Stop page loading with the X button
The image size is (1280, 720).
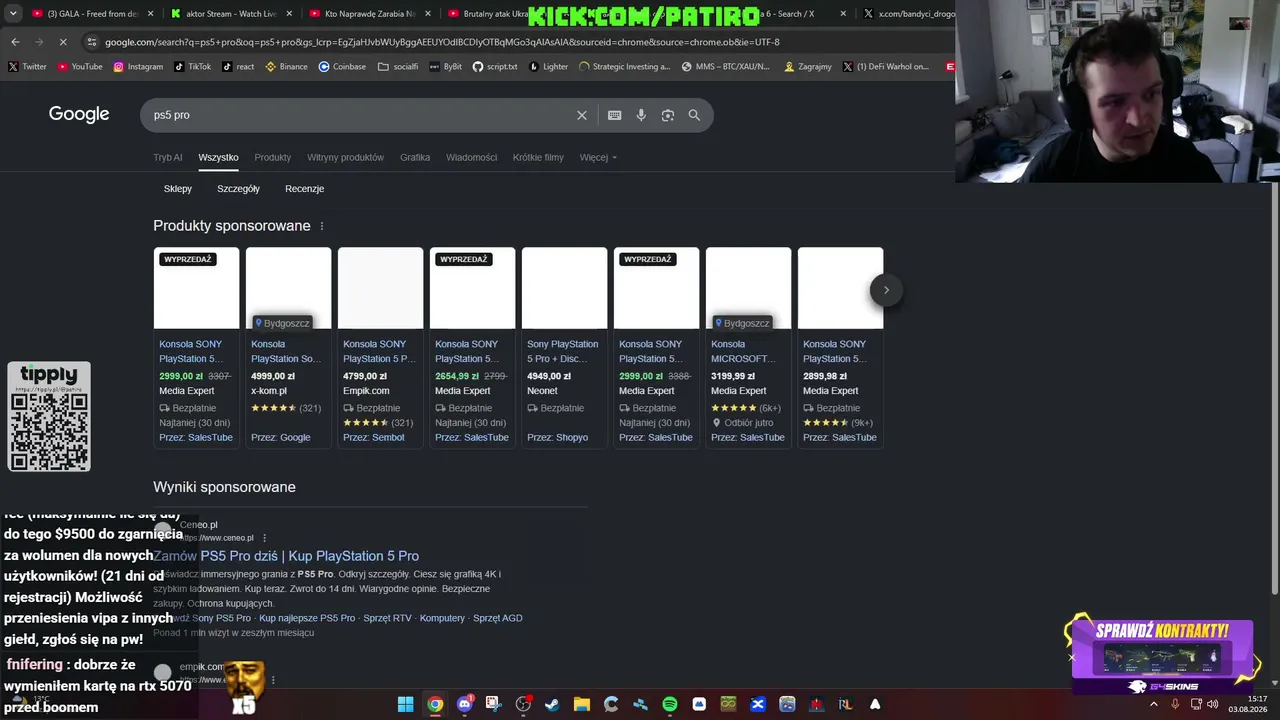pos(62,42)
